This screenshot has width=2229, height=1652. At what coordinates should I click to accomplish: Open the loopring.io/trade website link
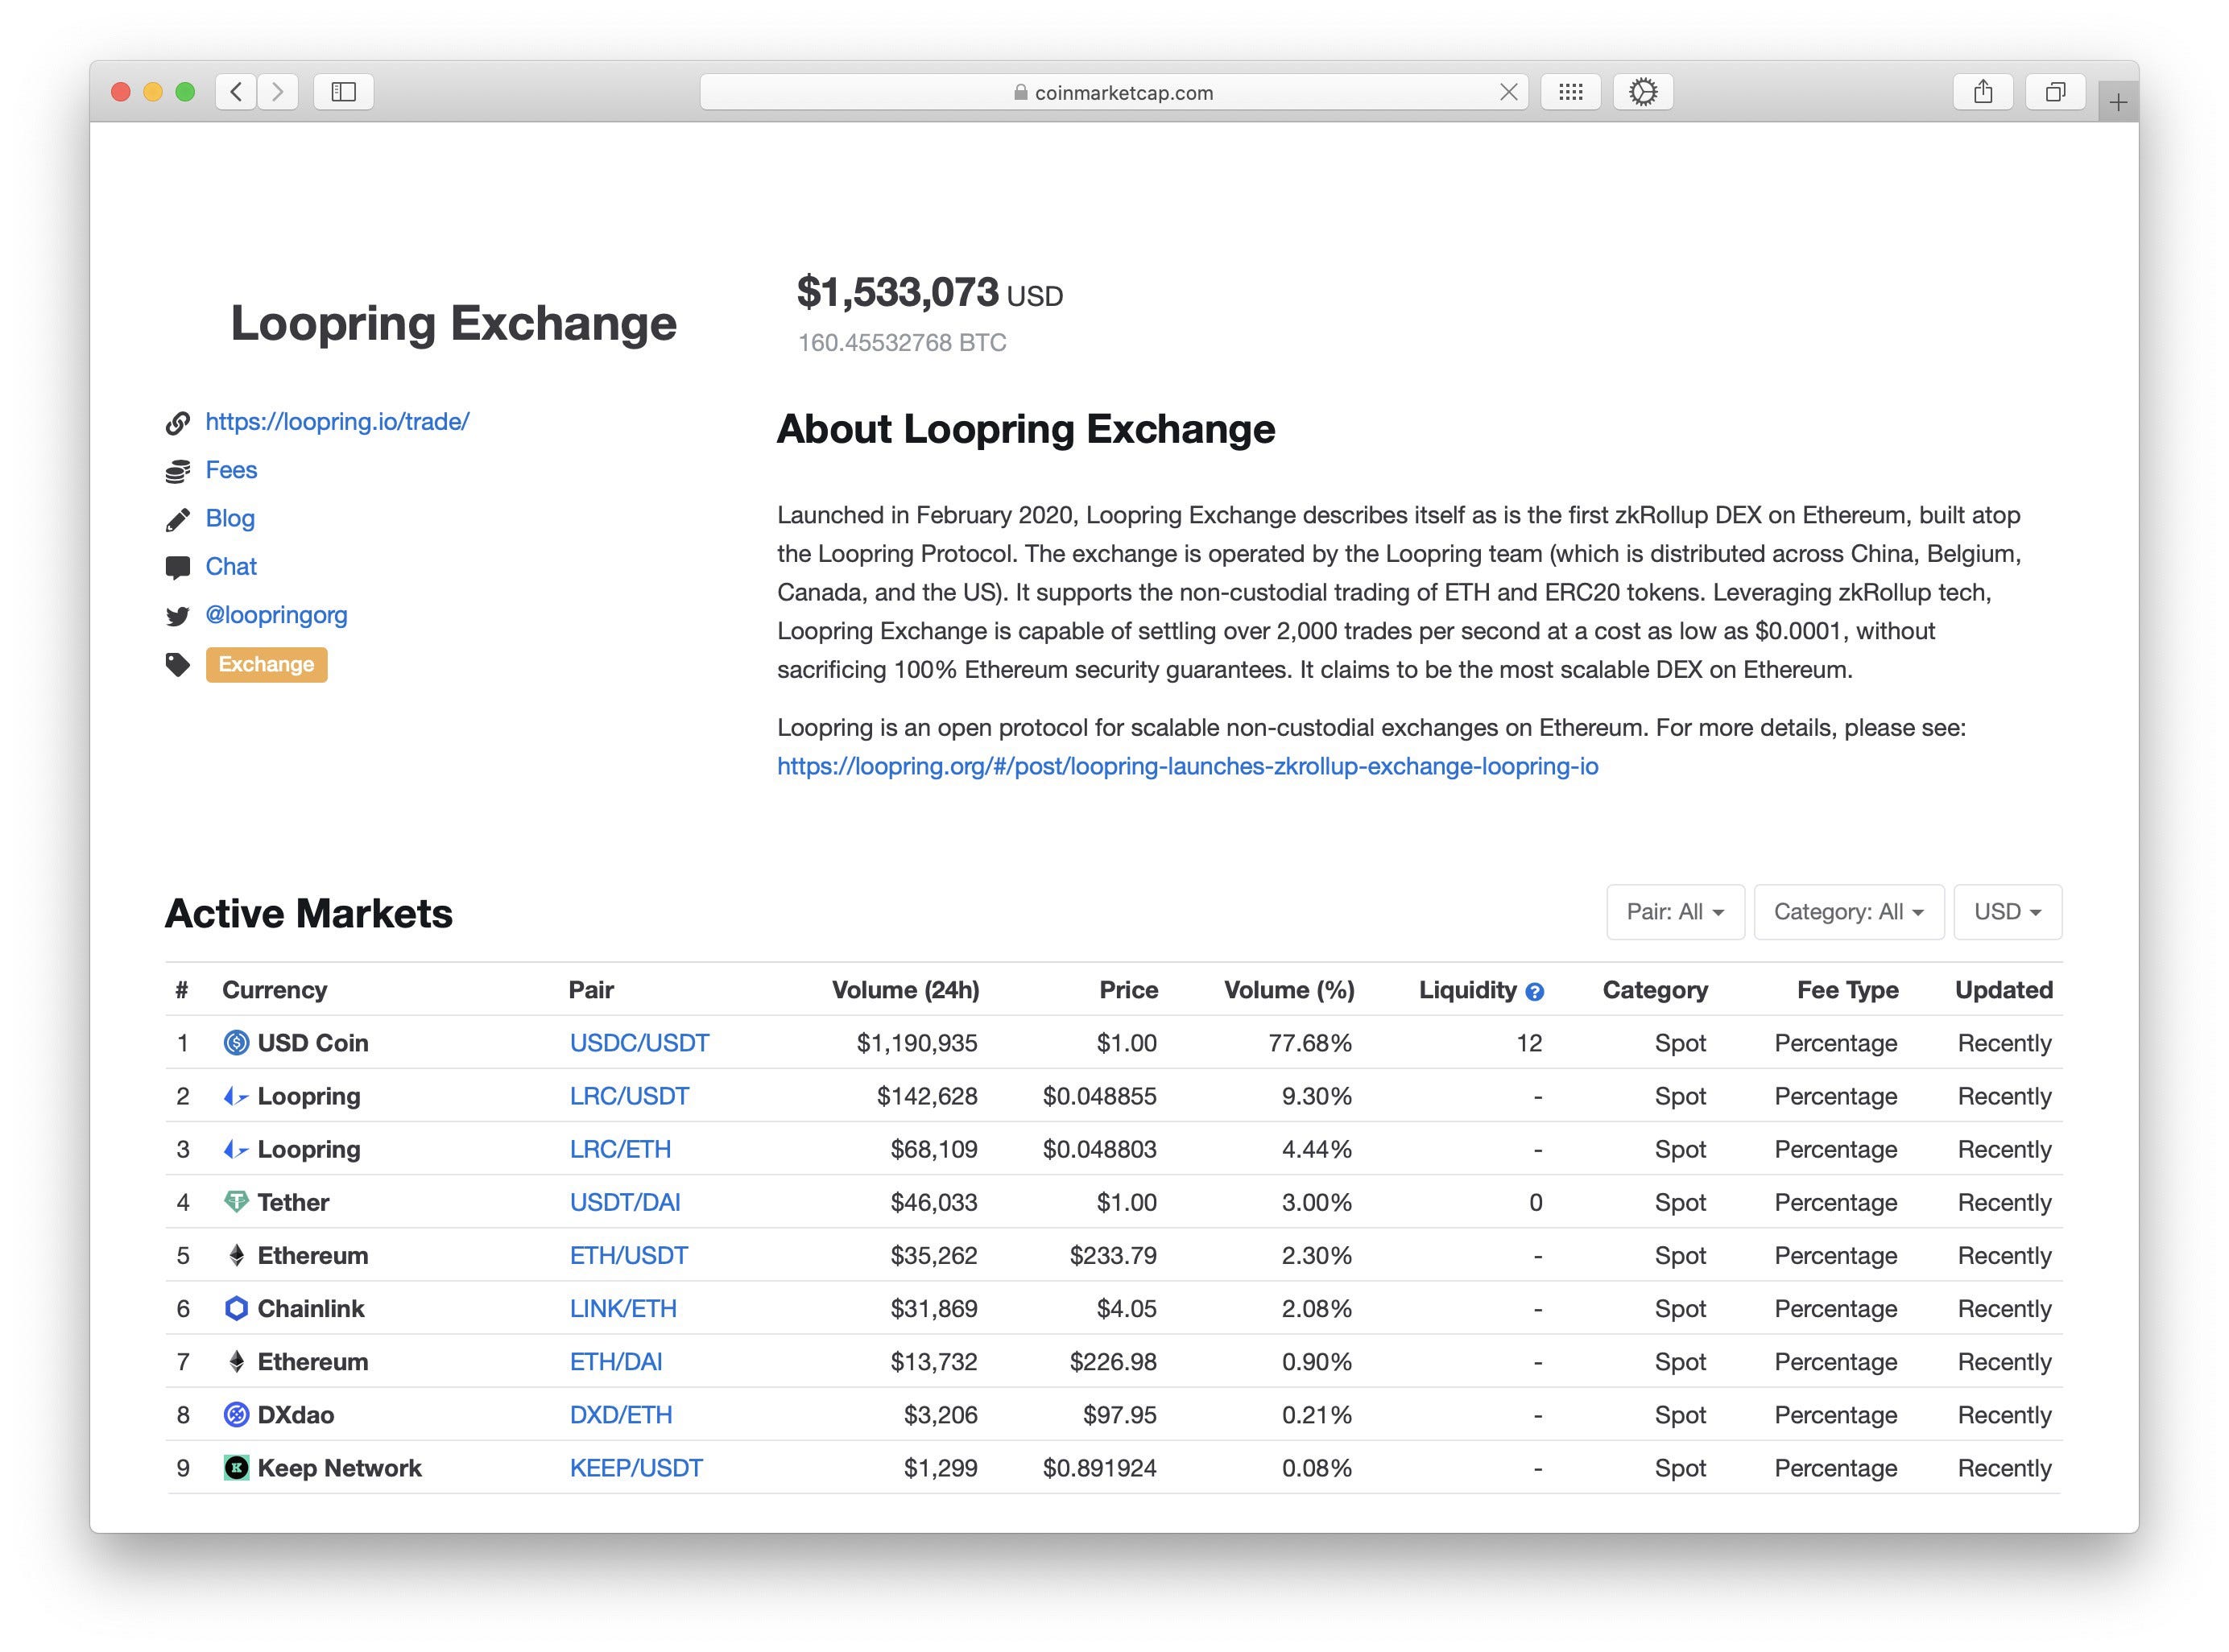point(337,422)
